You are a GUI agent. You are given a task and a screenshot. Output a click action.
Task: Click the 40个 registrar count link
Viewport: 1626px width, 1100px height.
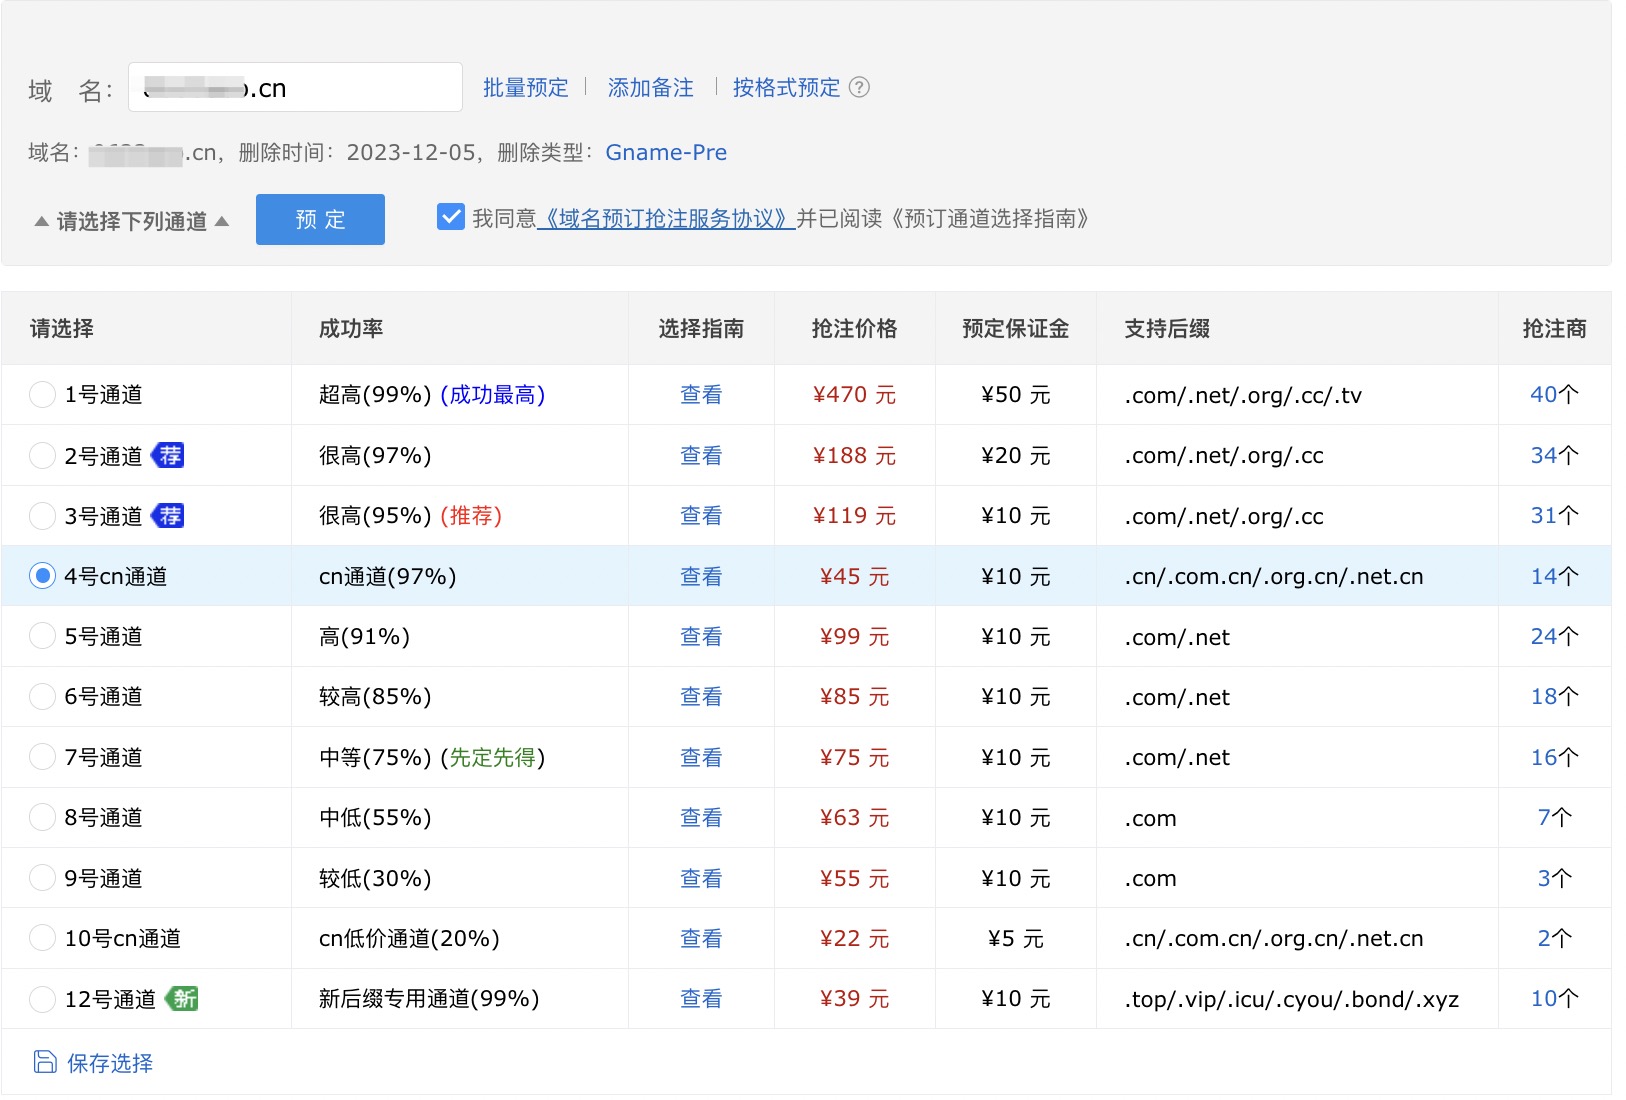[1554, 395]
